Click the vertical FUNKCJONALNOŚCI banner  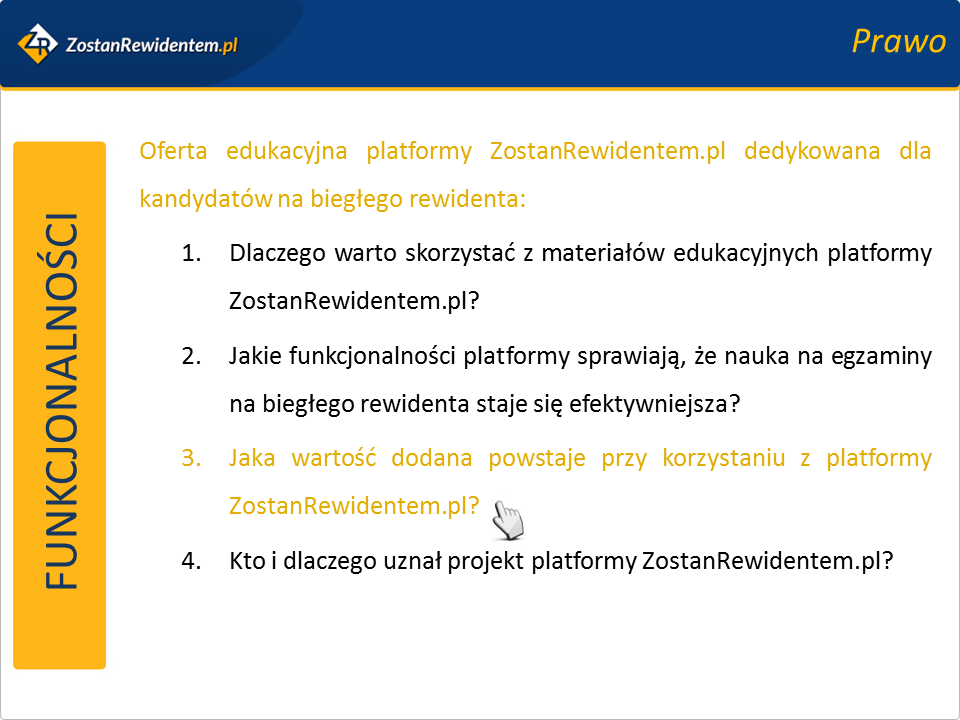(x=60, y=405)
